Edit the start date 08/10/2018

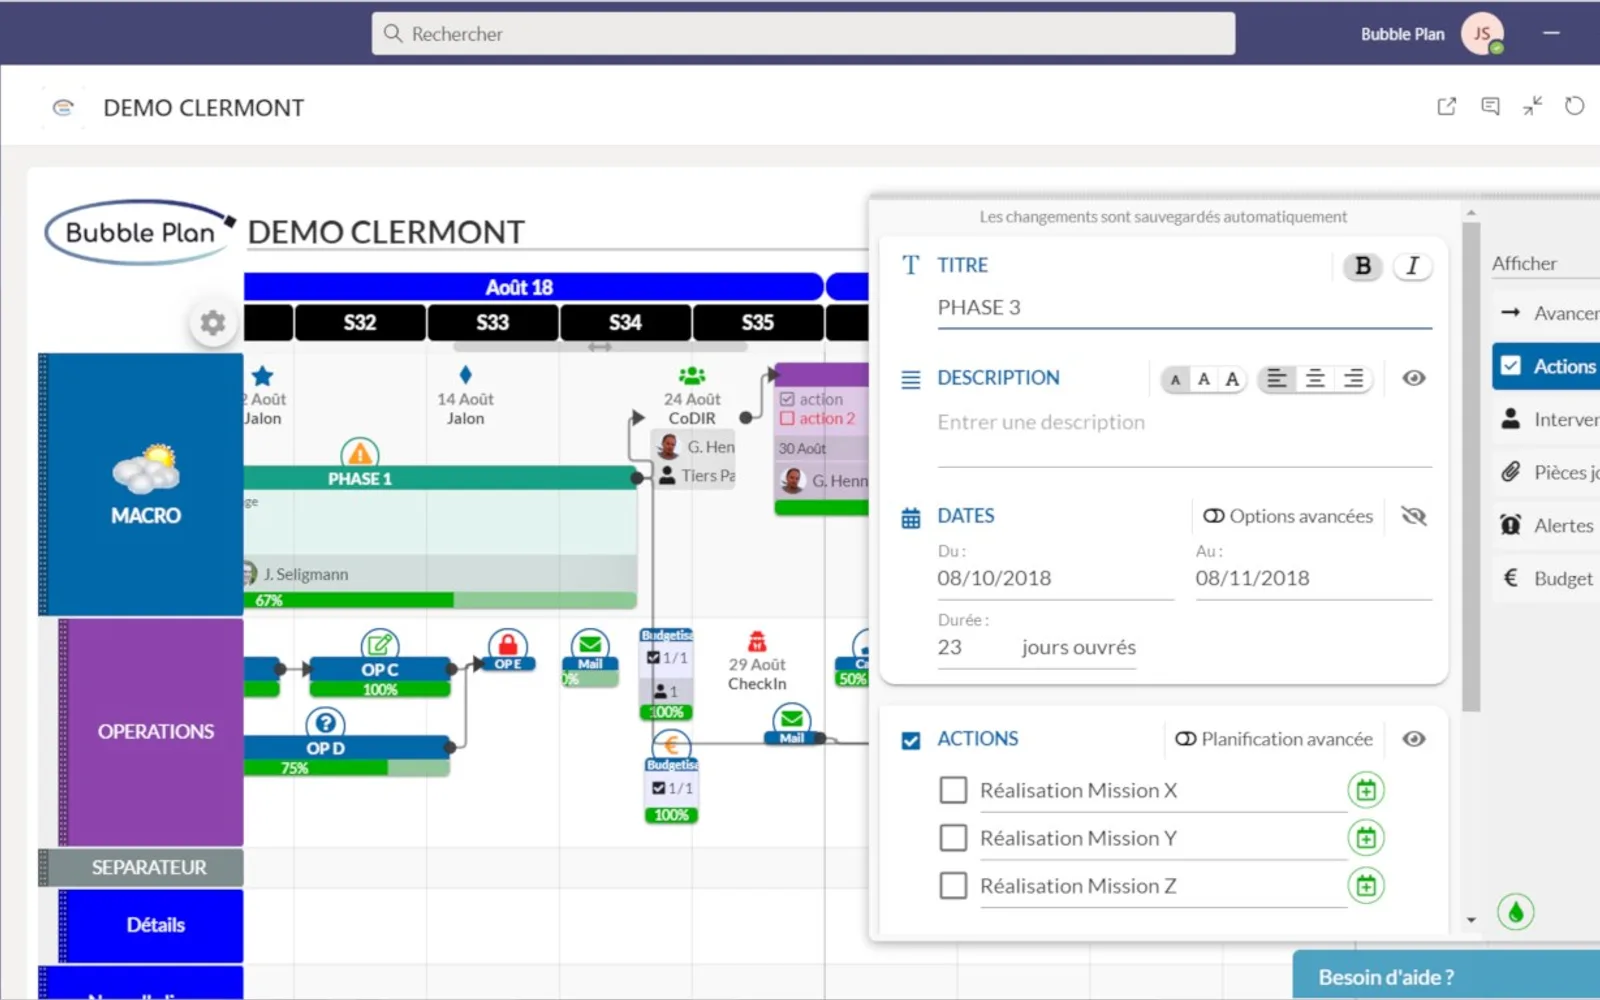click(1055, 579)
